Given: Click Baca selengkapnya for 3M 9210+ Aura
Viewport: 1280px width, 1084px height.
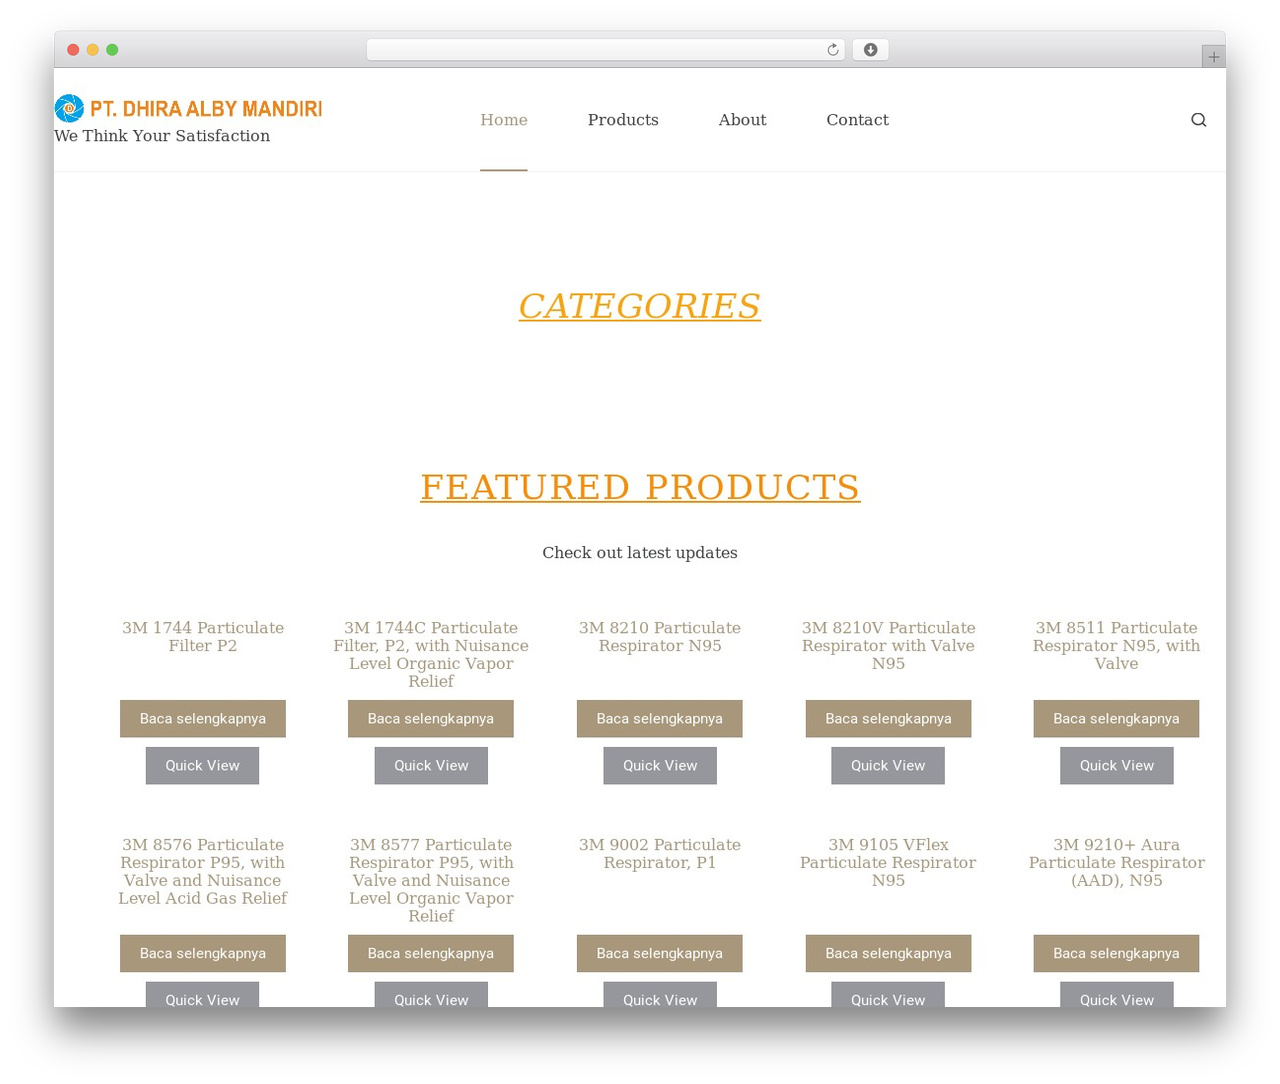Looking at the screenshot, I should 1116,954.
